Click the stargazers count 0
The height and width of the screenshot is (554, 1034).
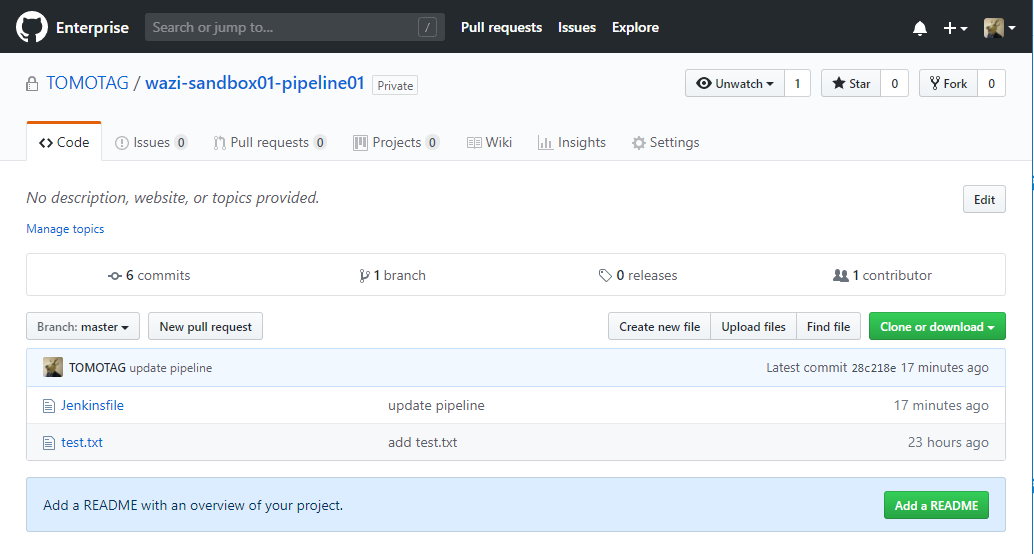[x=894, y=83]
